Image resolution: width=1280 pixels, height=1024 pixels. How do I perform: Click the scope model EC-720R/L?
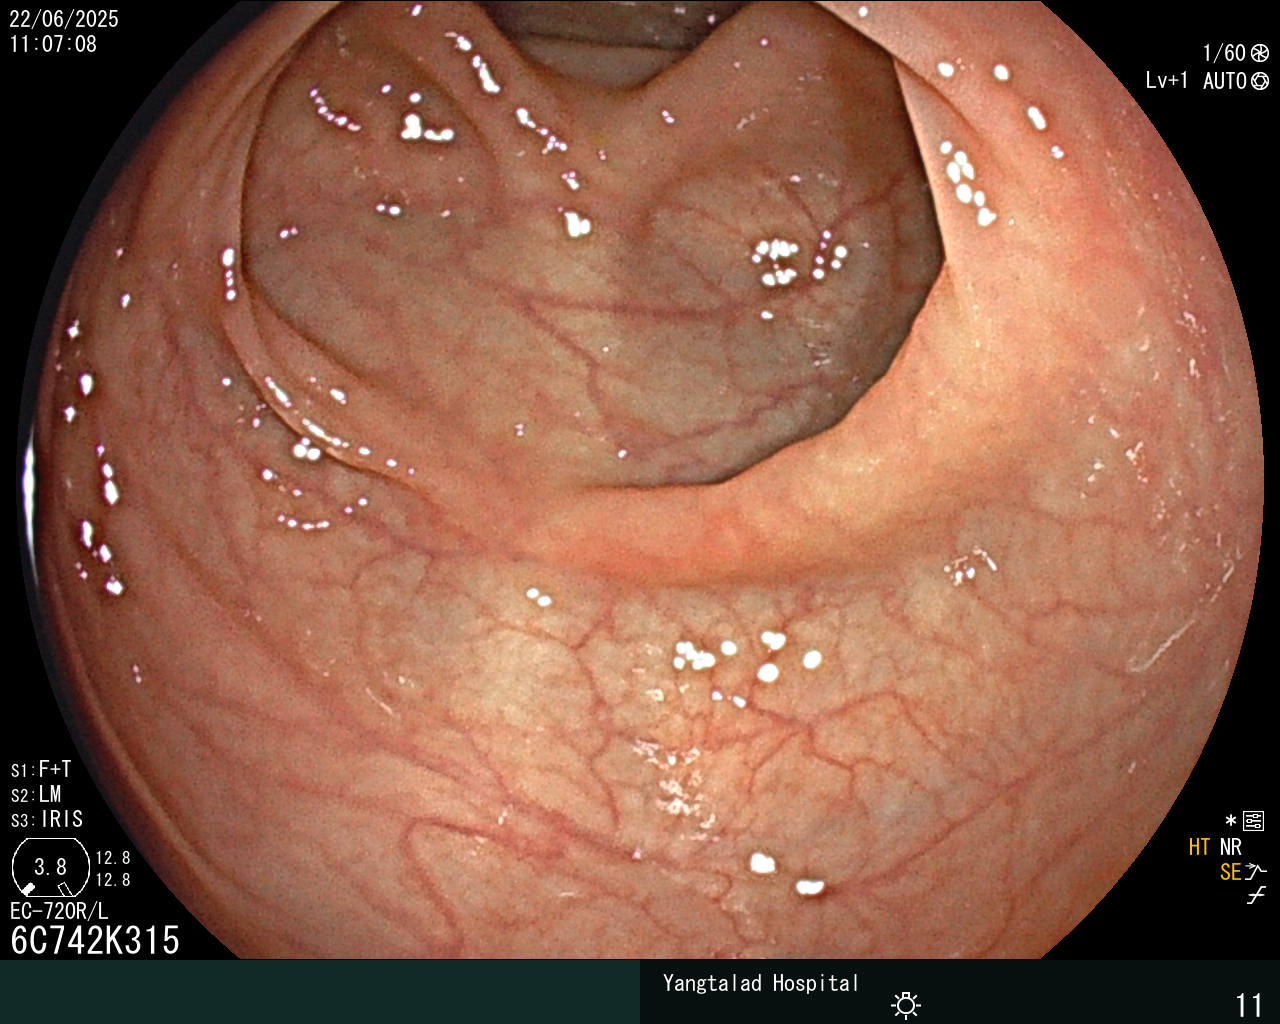coord(59,911)
